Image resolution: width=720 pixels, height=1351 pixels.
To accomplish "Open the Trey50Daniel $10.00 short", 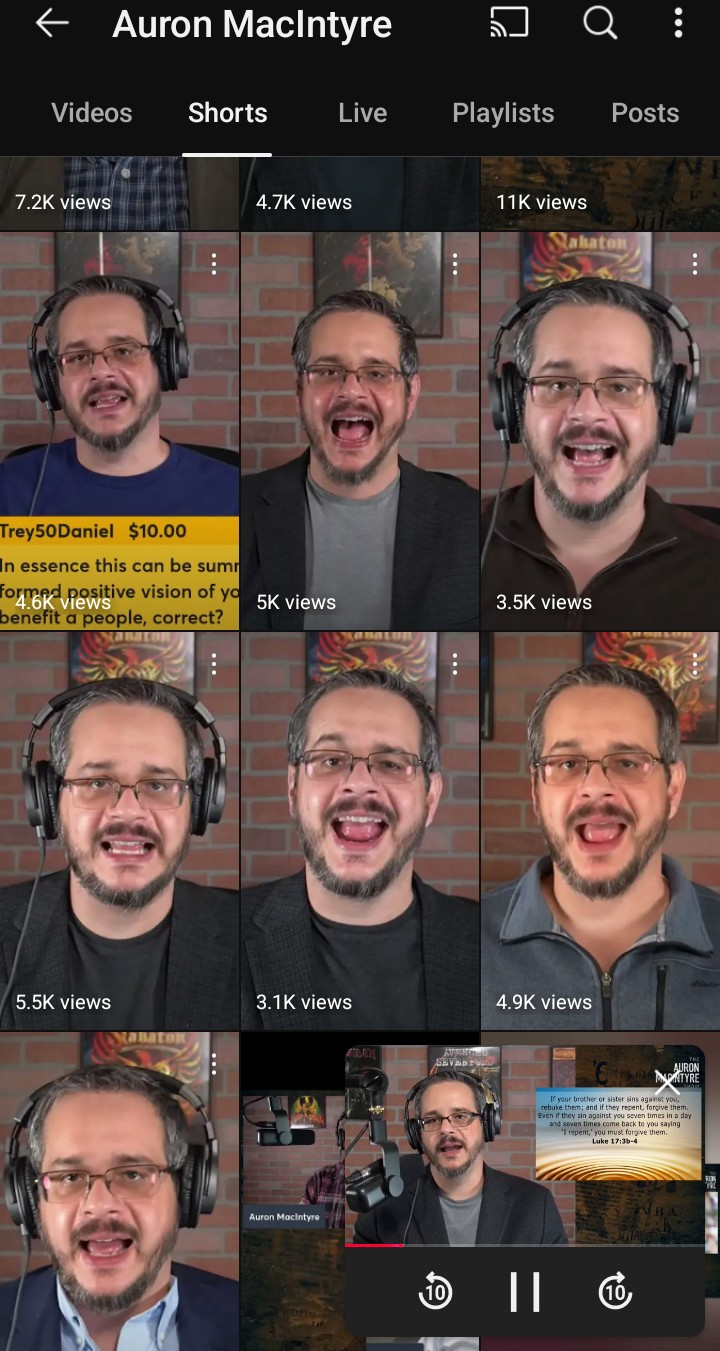I will (119, 431).
